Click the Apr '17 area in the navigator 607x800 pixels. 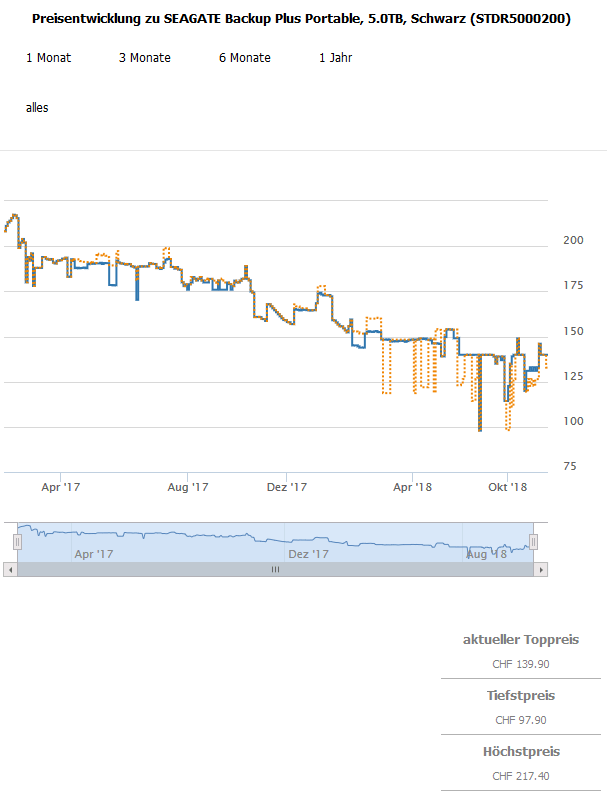point(94,553)
